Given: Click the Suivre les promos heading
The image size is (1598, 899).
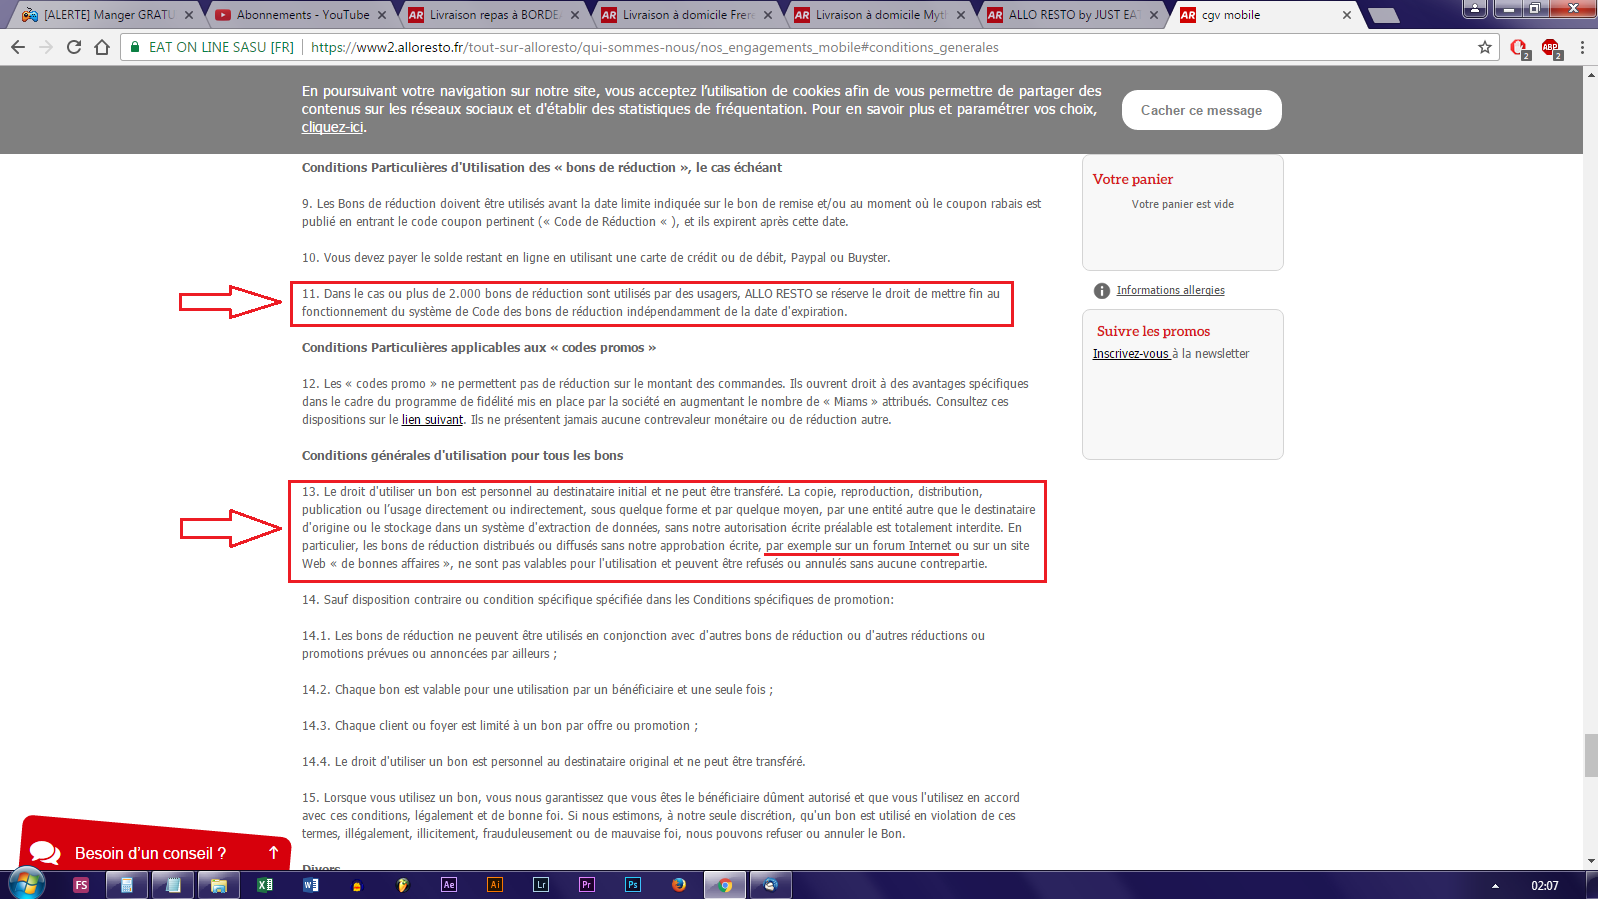Looking at the screenshot, I should tap(1153, 331).
